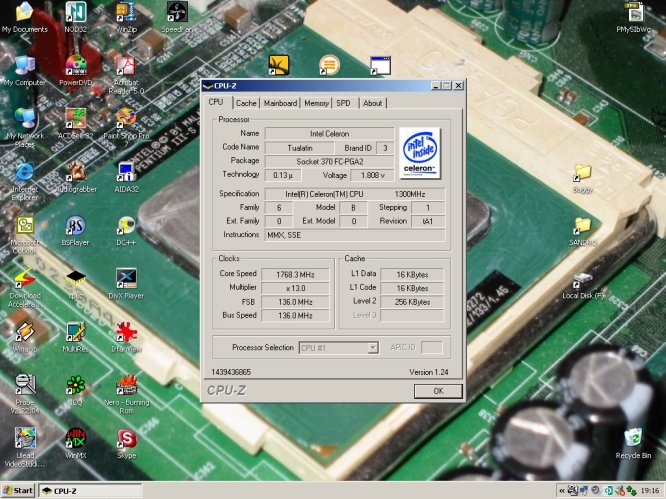Launch AIDA32 shortcut
The height and width of the screenshot is (499, 666).
point(126,177)
